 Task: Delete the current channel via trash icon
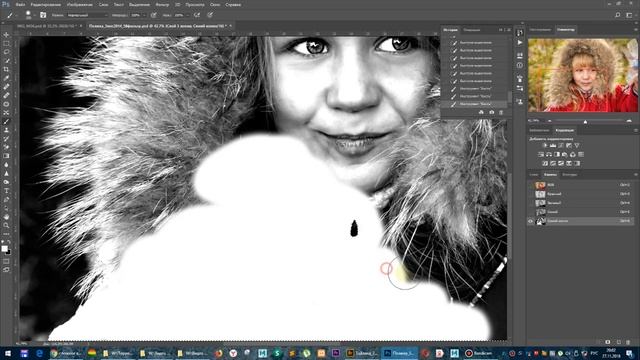tap(628, 342)
